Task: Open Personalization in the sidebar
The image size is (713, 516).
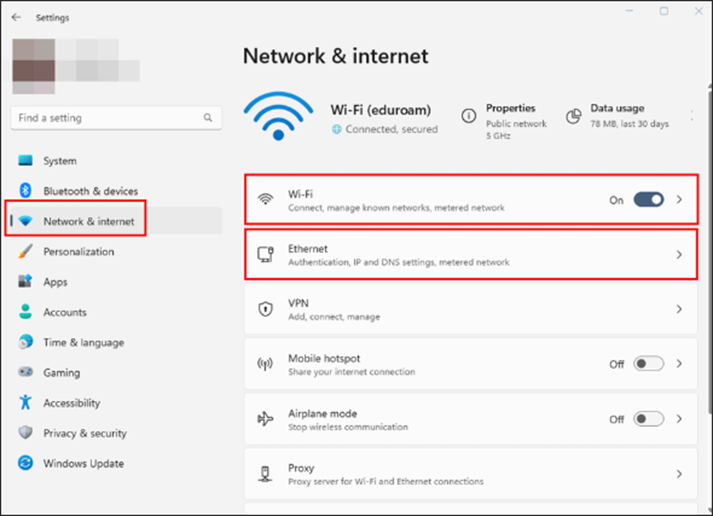Action: click(79, 252)
